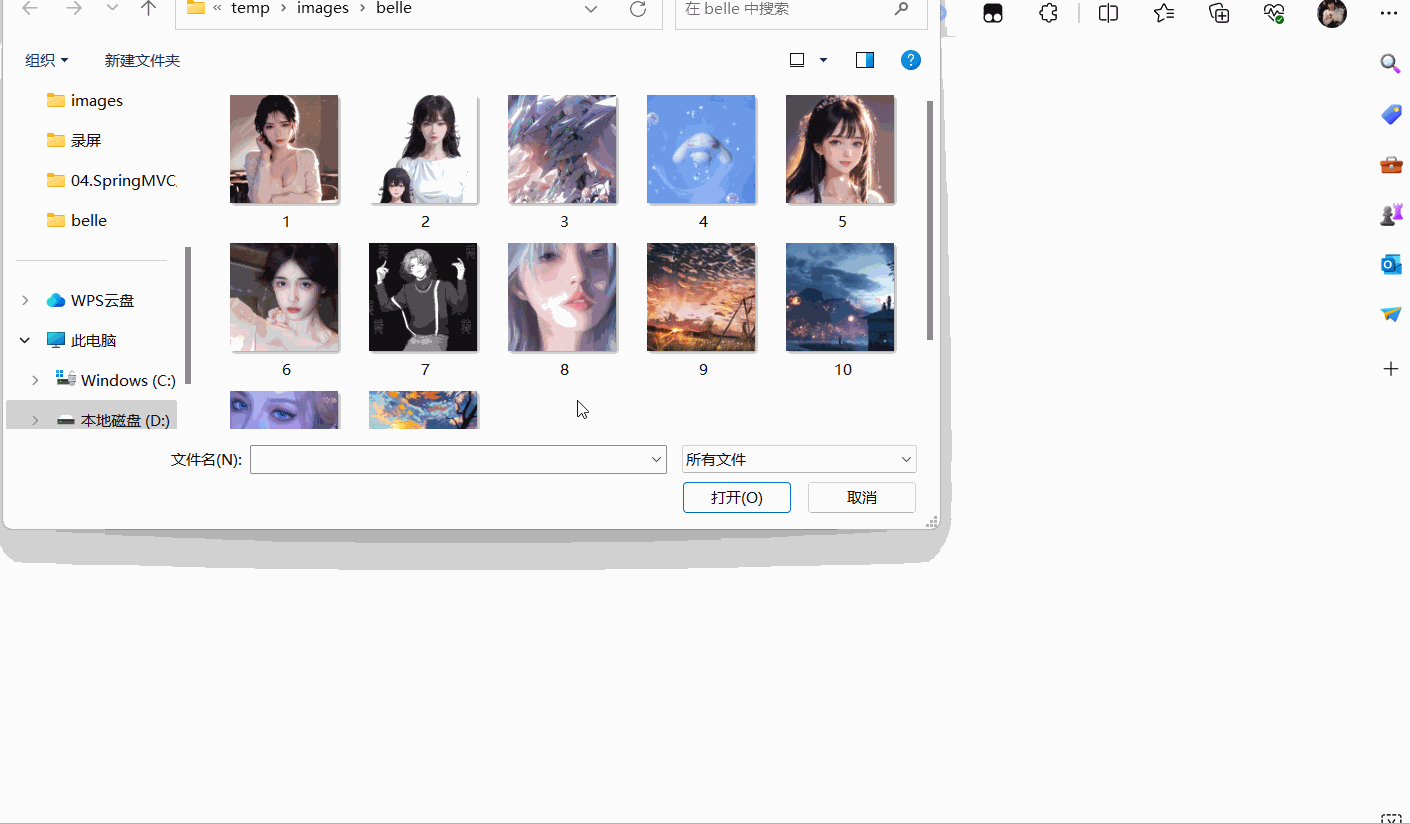Open the browser profile avatar
Viewport: 1410px width, 824px height.
1332,13
